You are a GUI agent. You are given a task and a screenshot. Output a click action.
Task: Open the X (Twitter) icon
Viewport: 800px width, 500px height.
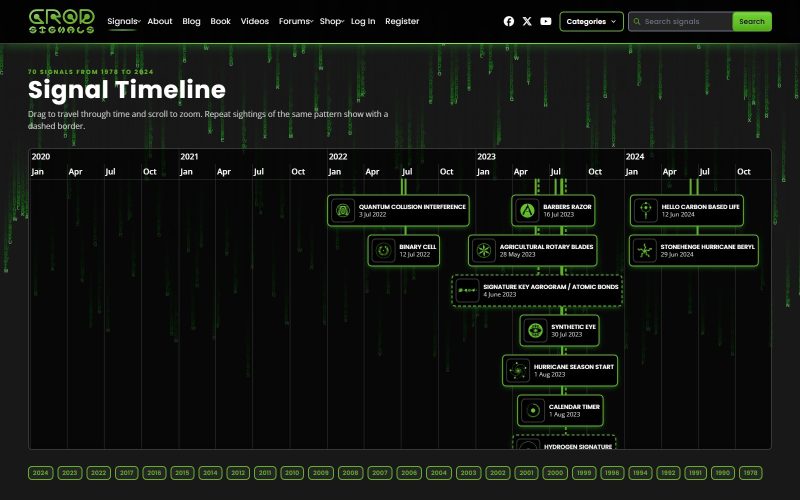click(527, 21)
